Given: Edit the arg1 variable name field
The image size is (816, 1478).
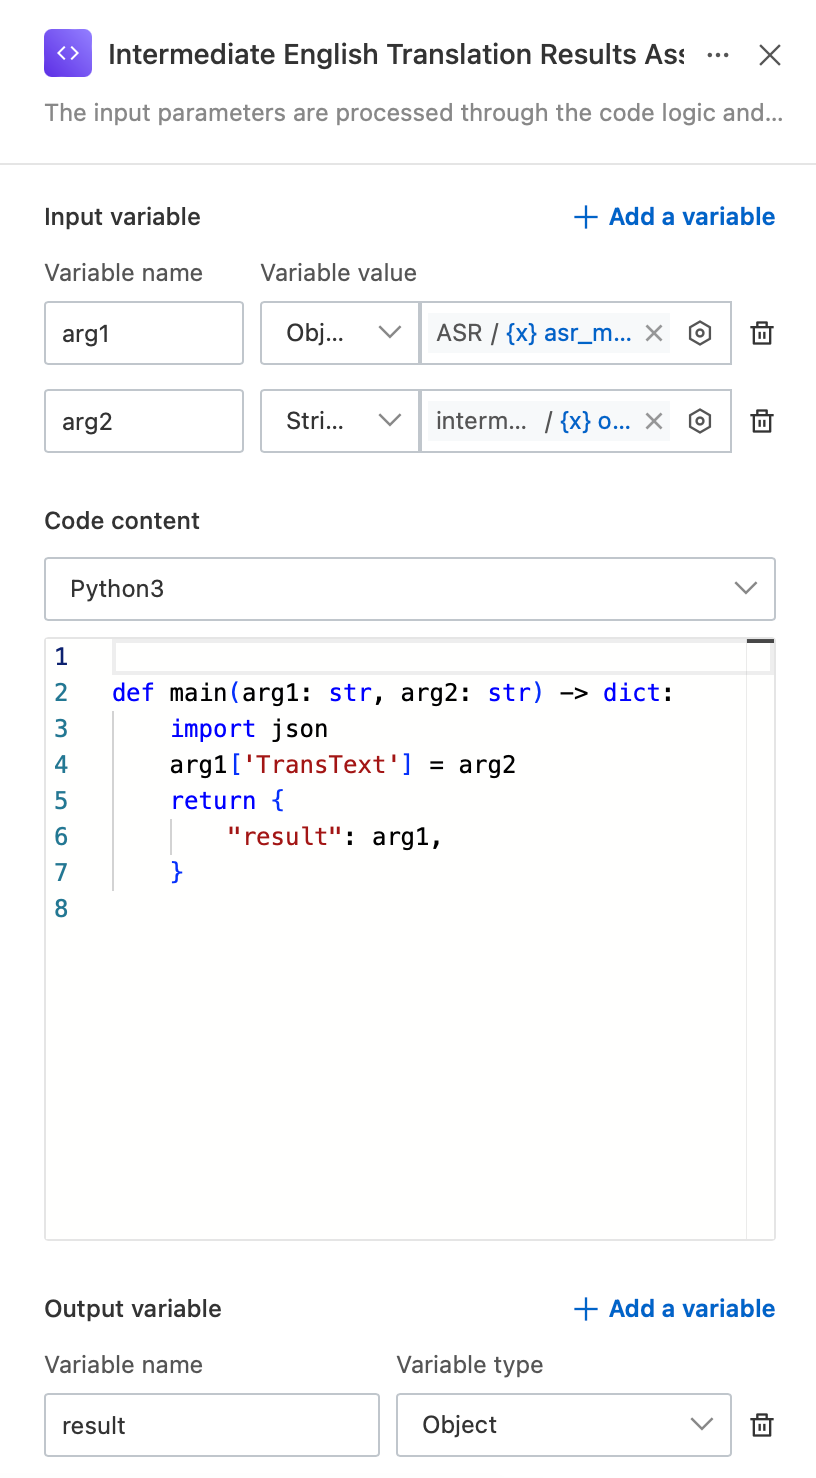Looking at the screenshot, I should tap(144, 333).
